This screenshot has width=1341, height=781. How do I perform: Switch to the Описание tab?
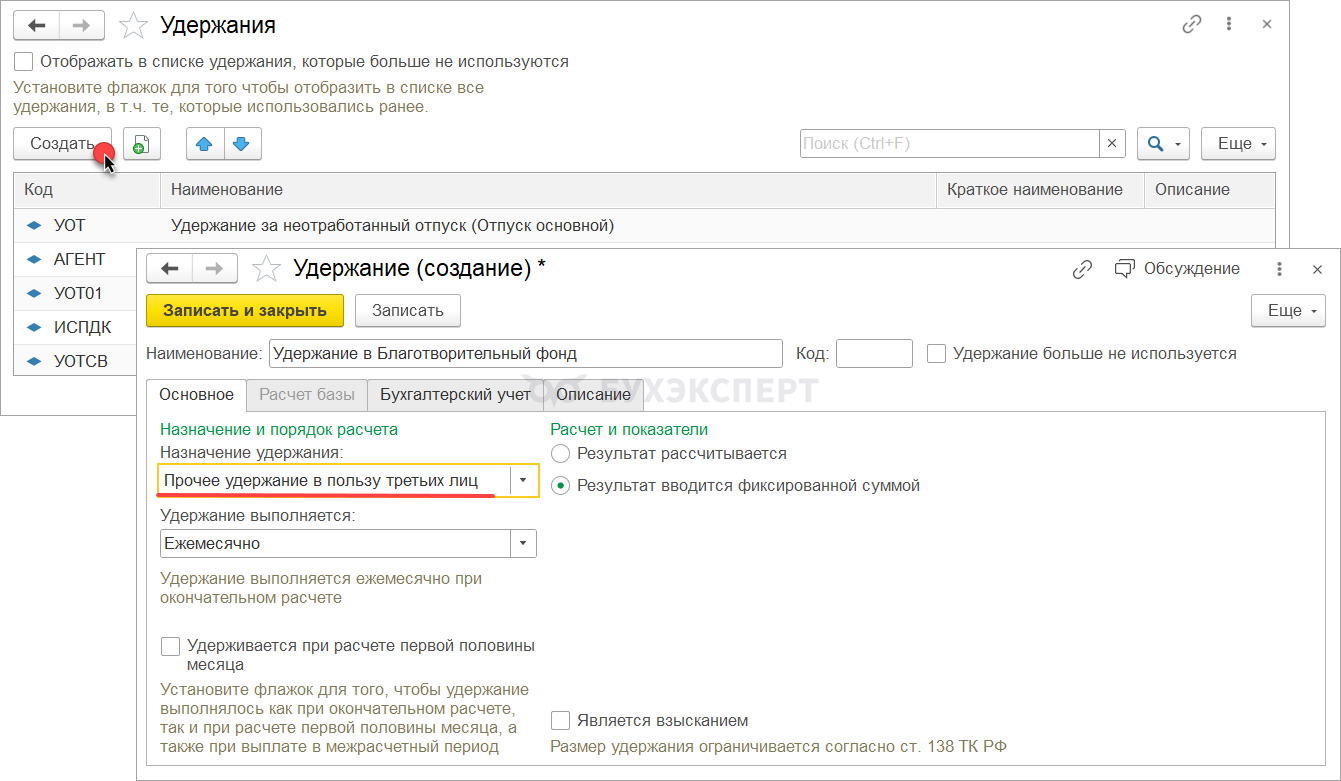594,395
